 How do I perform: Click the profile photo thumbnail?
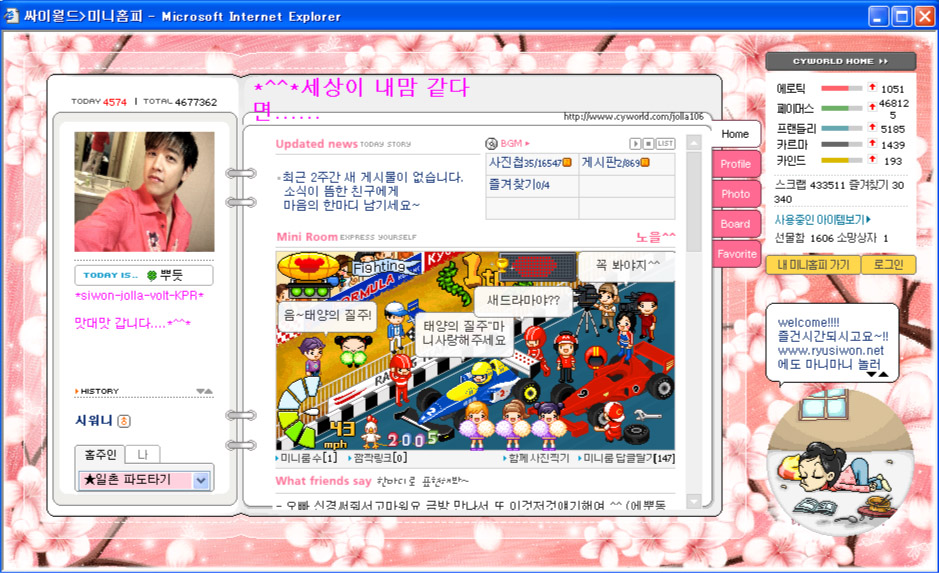pyautogui.click(x=144, y=192)
